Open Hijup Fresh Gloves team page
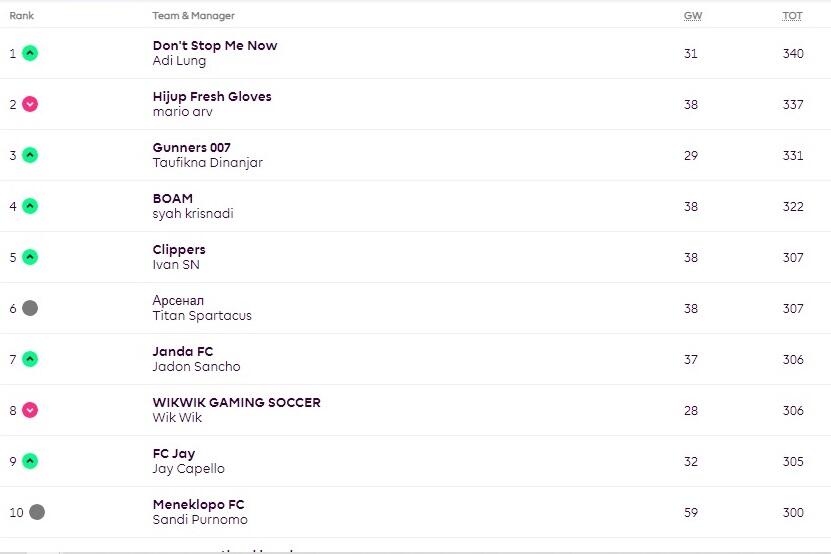 pyautogui.click(x=212, y=96)
